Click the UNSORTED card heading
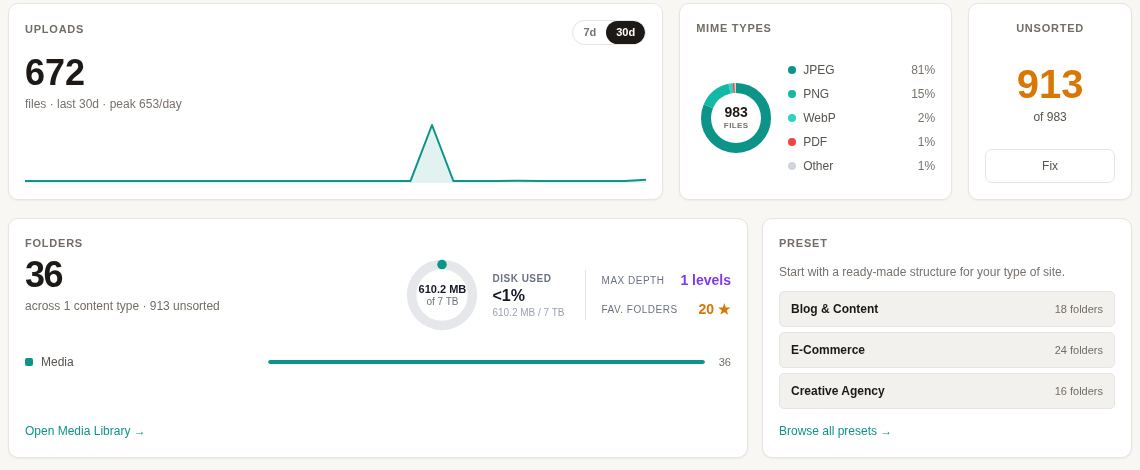The width and height of the screenshot is (1140, 470). pos(1050,28)
